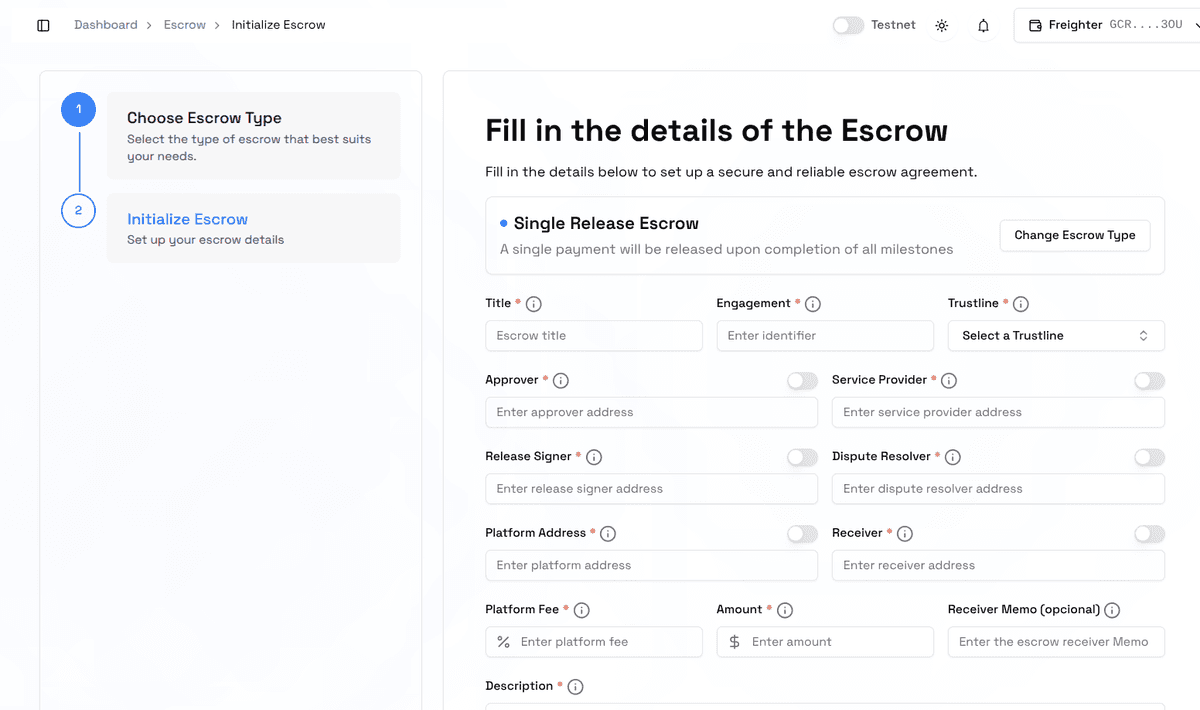Click inside the Enter amount field
Screen dimensions: 1200x710
(840, 641)
